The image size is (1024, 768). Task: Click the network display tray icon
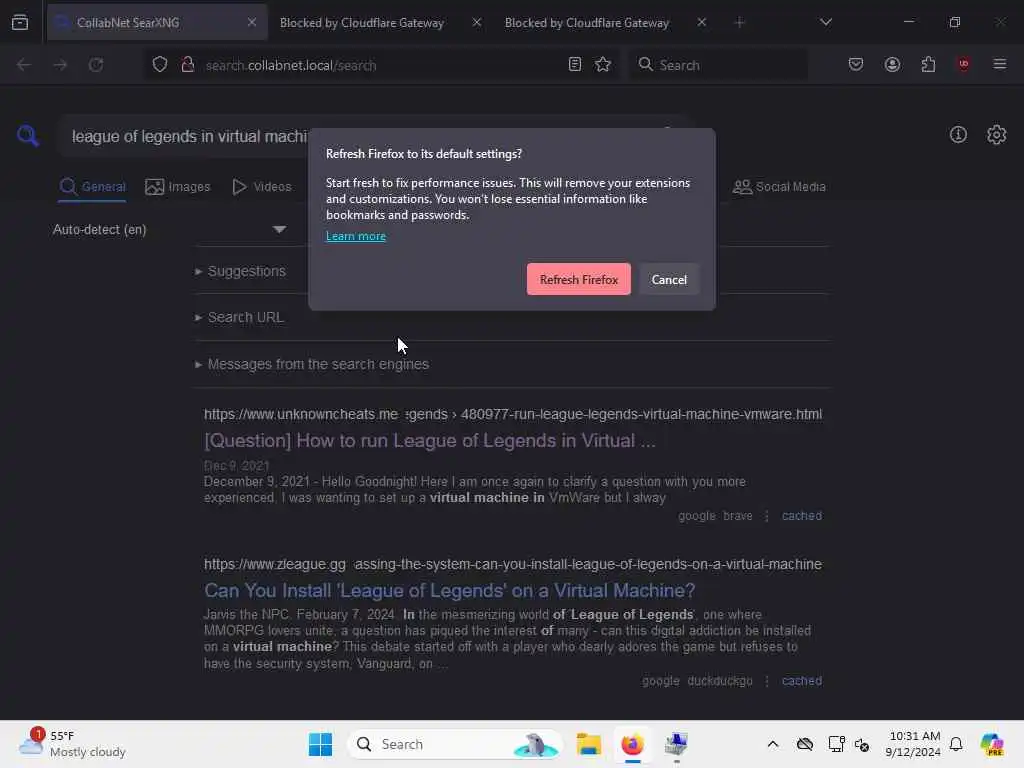point(836,744)
